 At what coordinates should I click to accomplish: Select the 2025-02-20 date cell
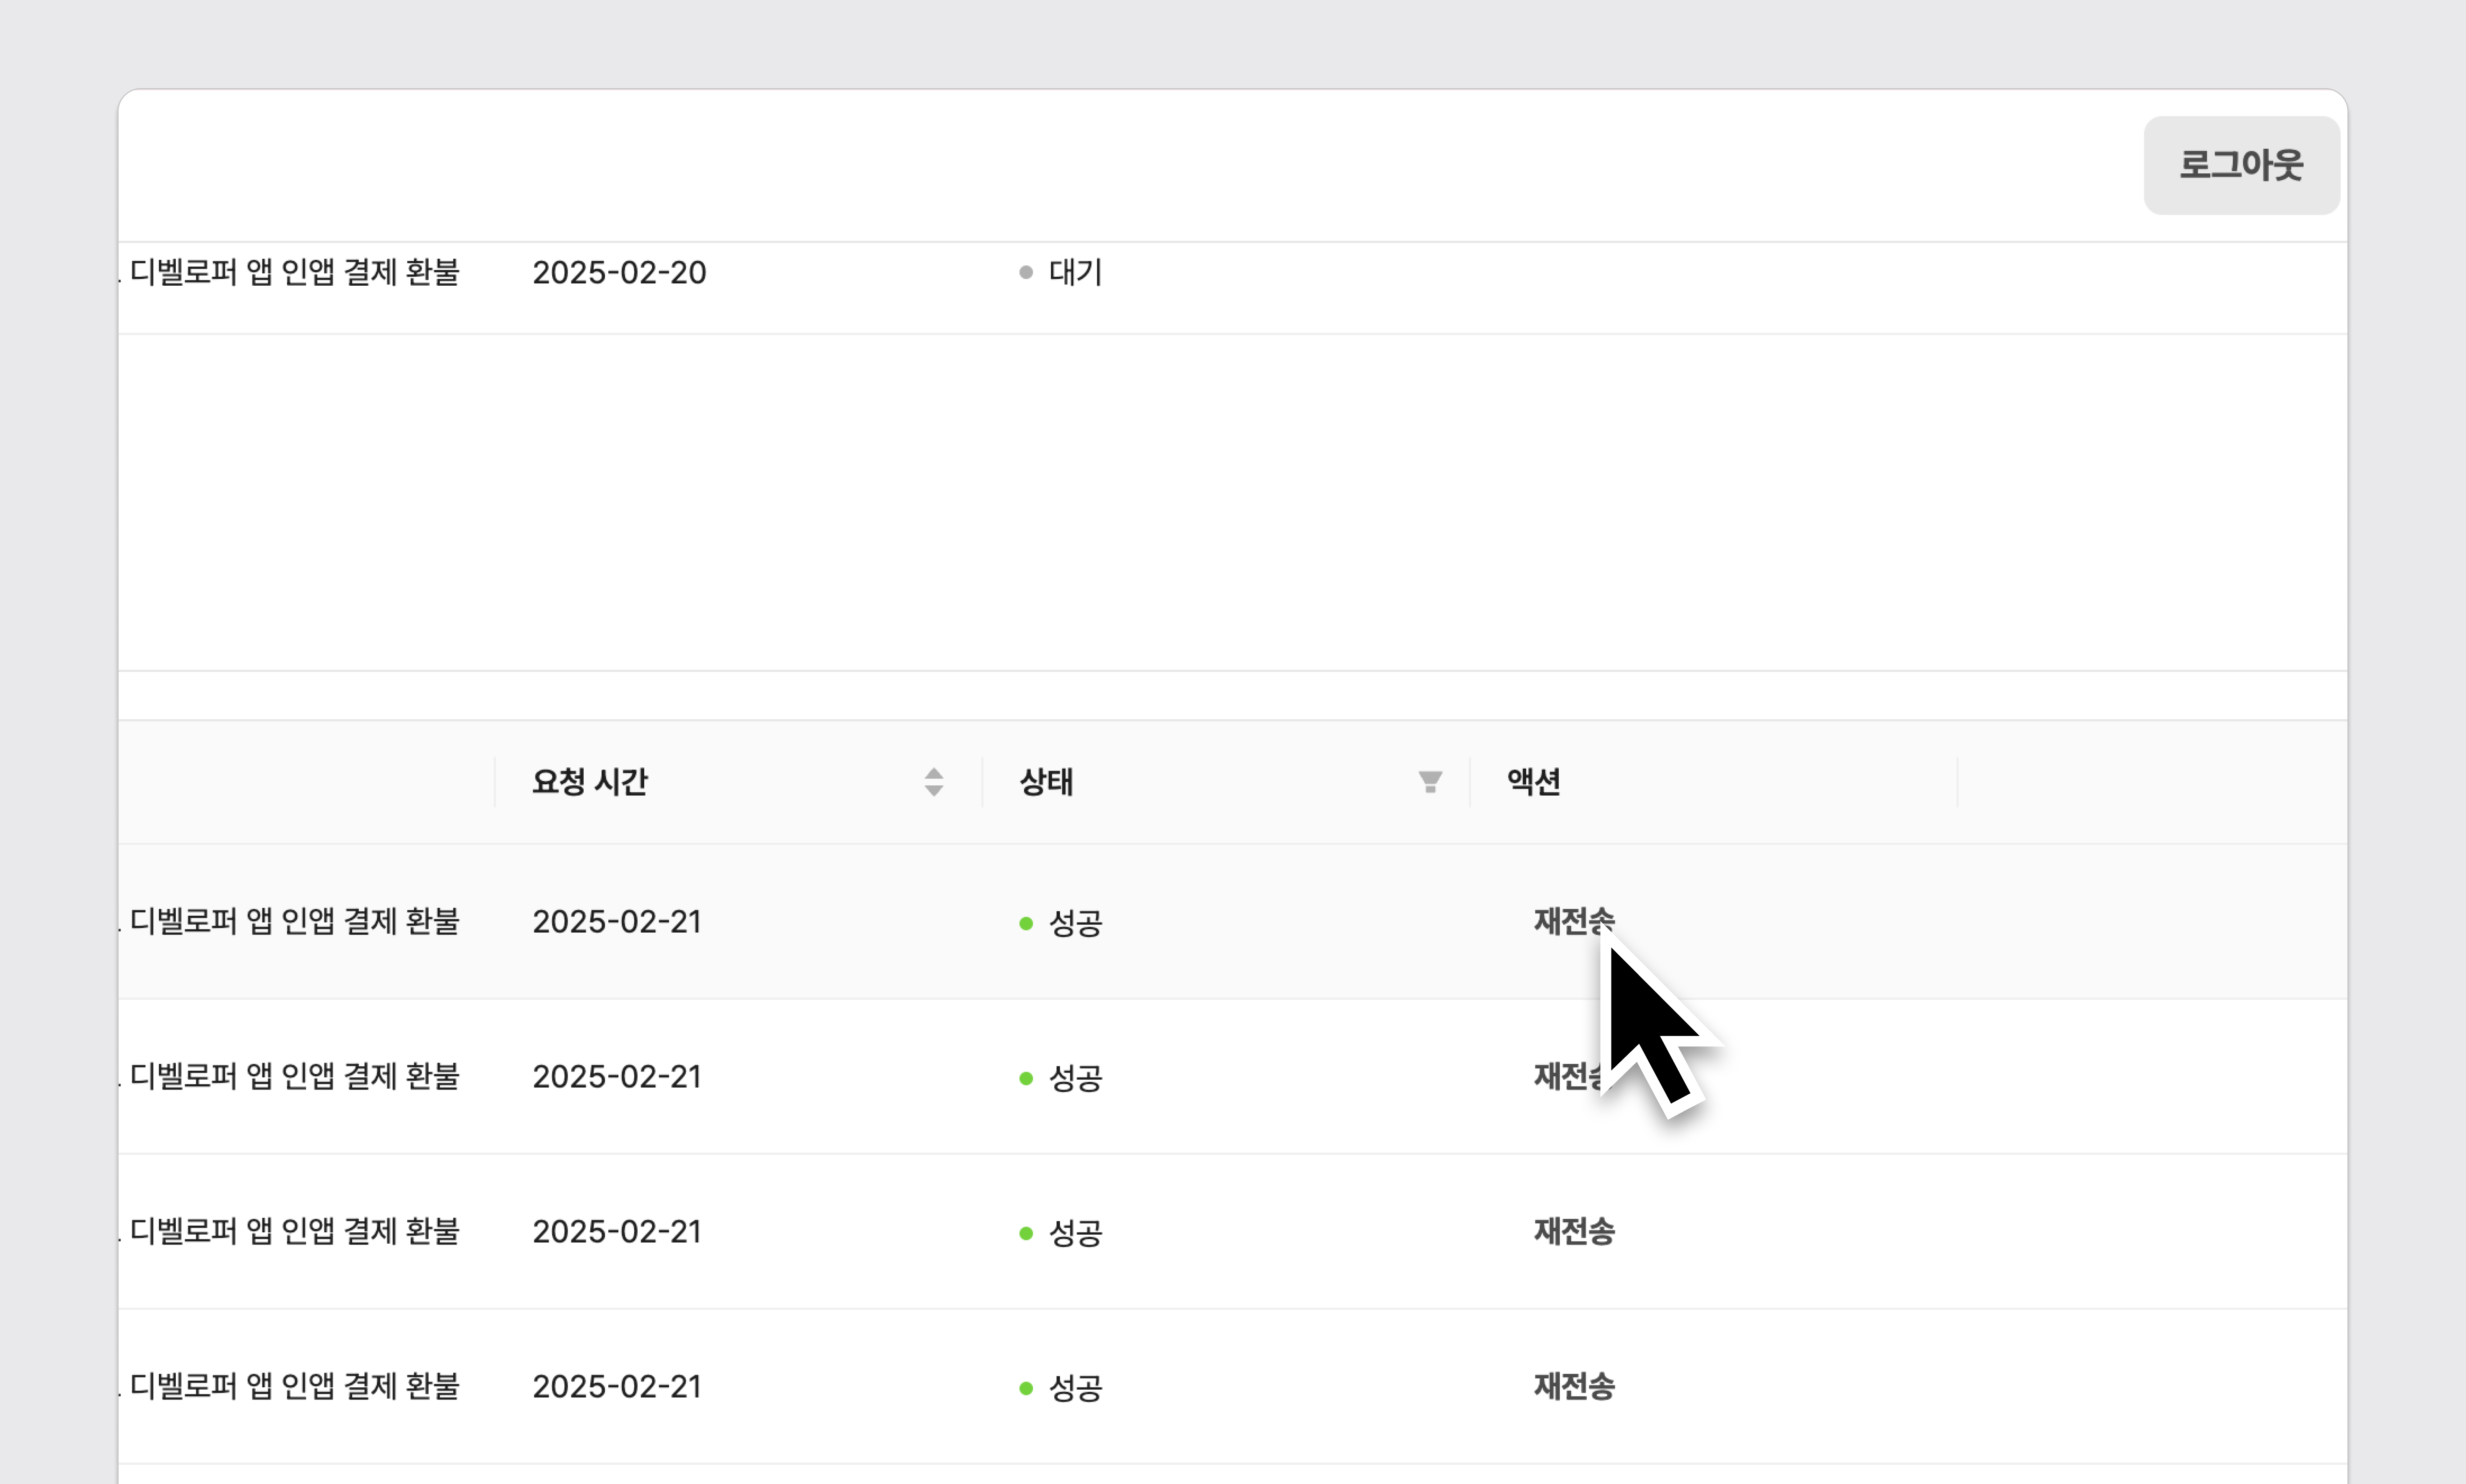pos(619,272)
